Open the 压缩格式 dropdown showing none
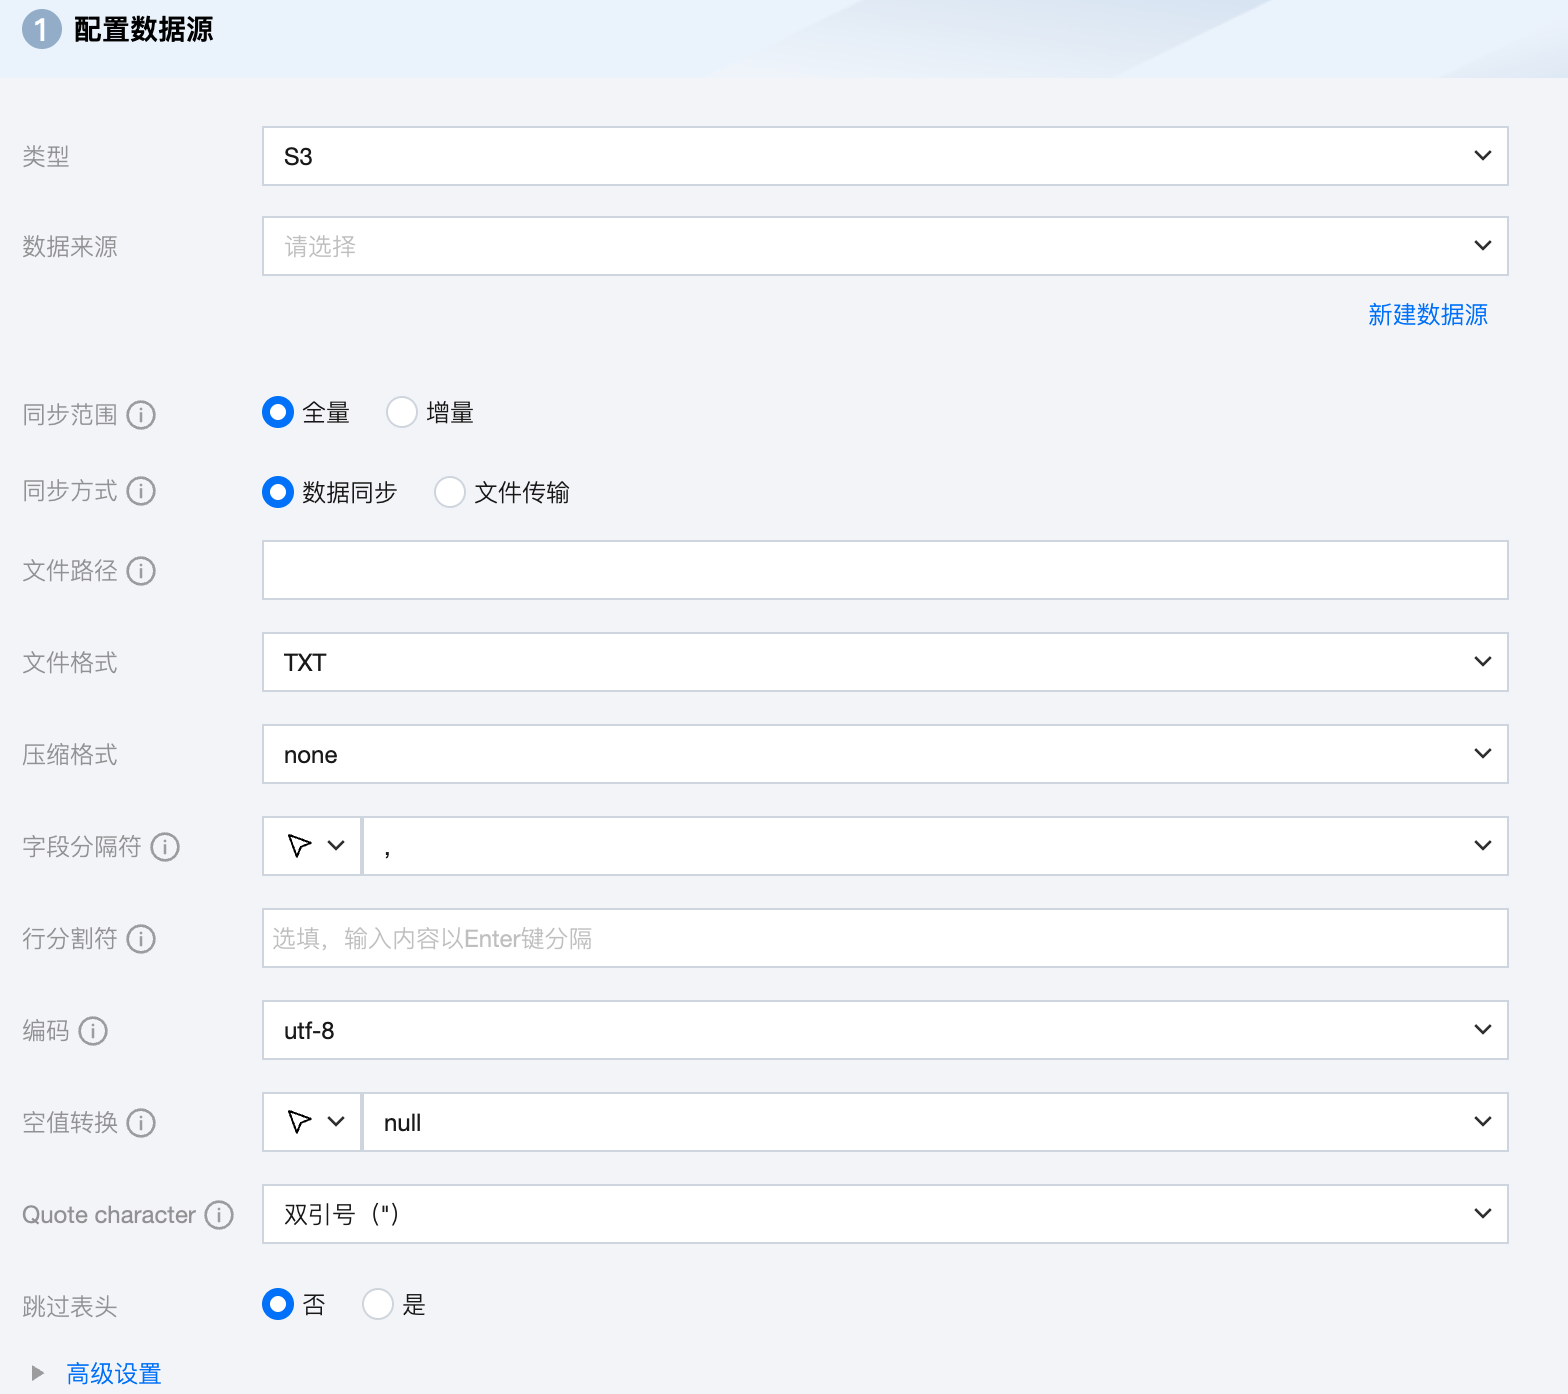Screen dimensions: 1568x1394 (884, 754)
